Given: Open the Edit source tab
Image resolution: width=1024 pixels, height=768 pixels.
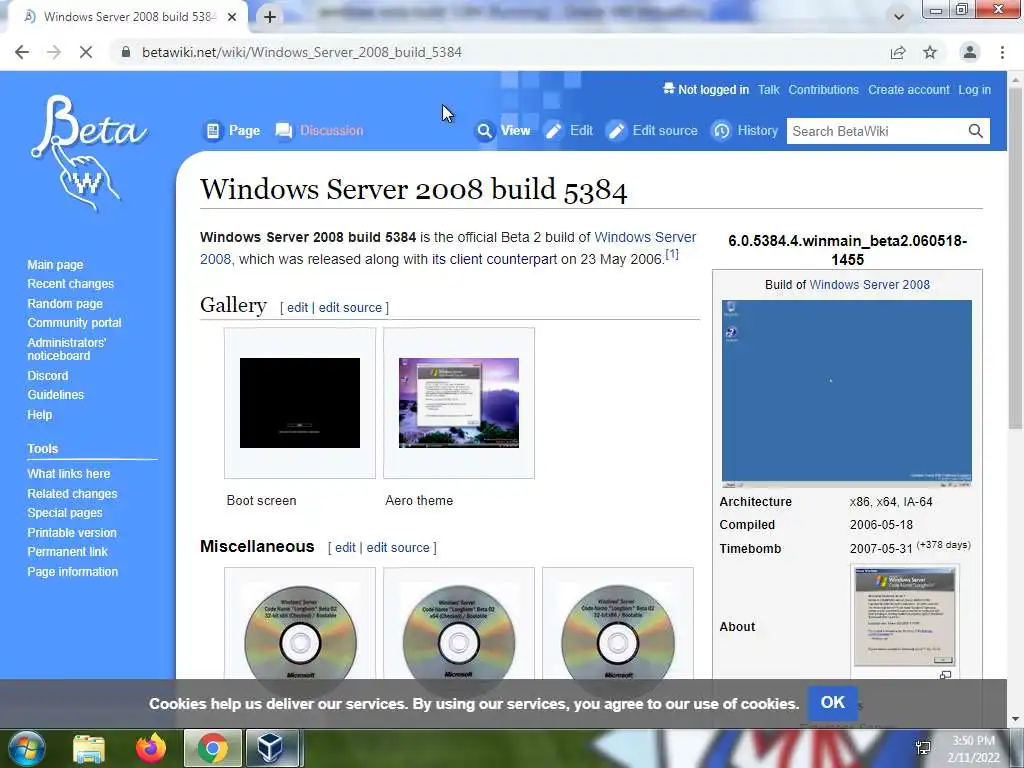Looking at the screenshot, I should (x=652, y=131).
